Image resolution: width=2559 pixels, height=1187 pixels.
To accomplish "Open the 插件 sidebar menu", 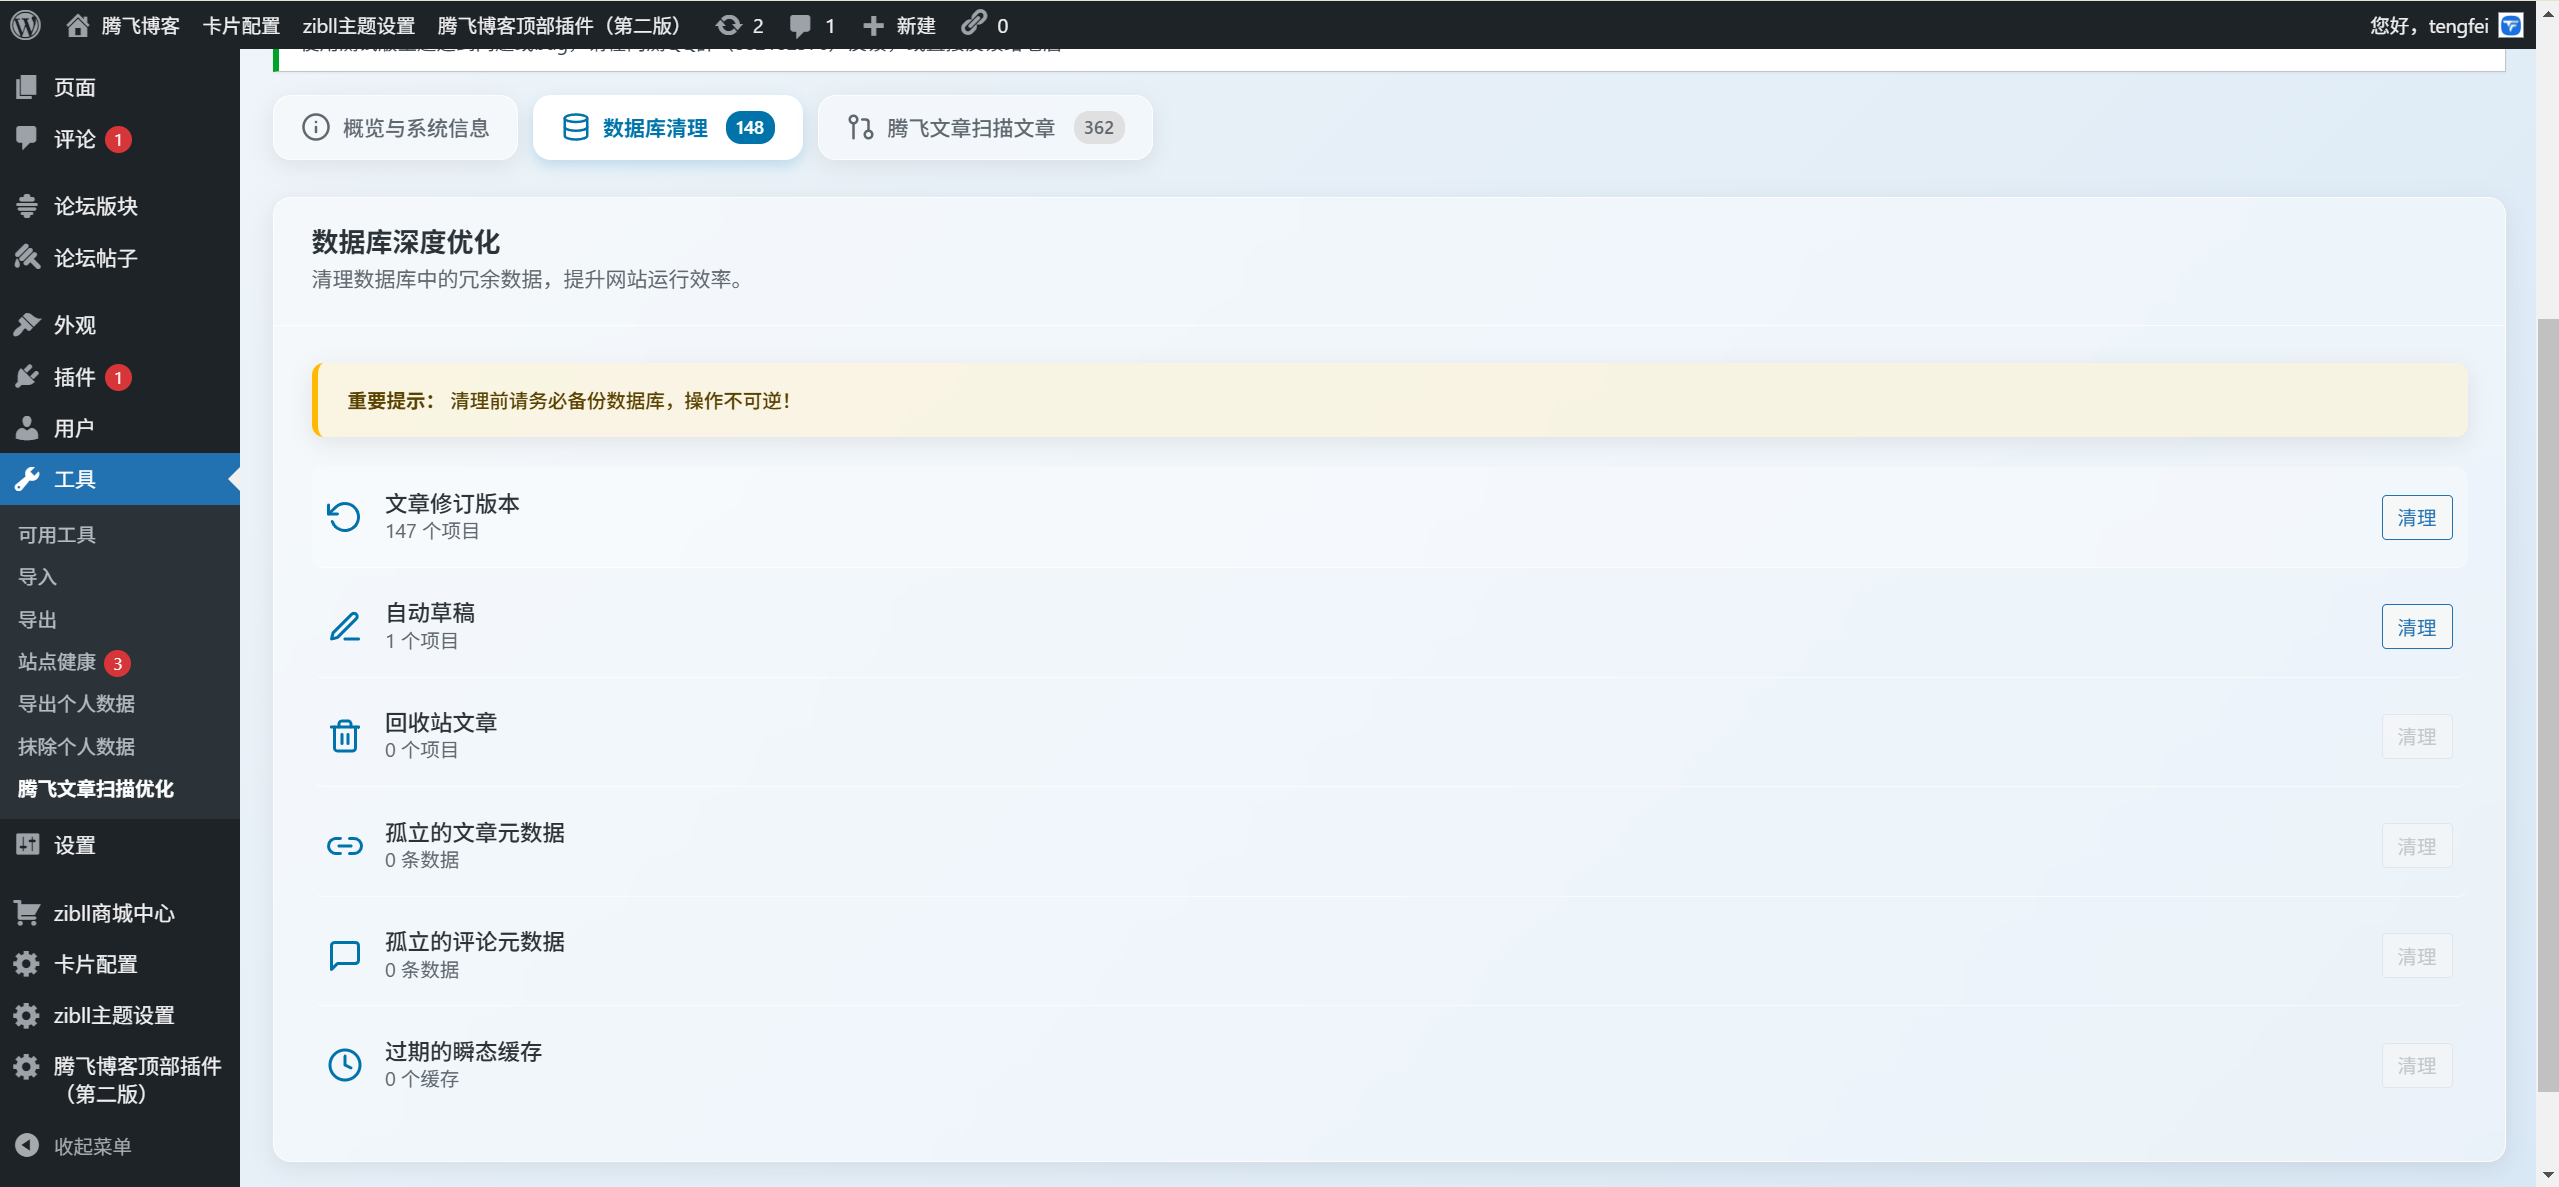I will (x=74, y=377).
